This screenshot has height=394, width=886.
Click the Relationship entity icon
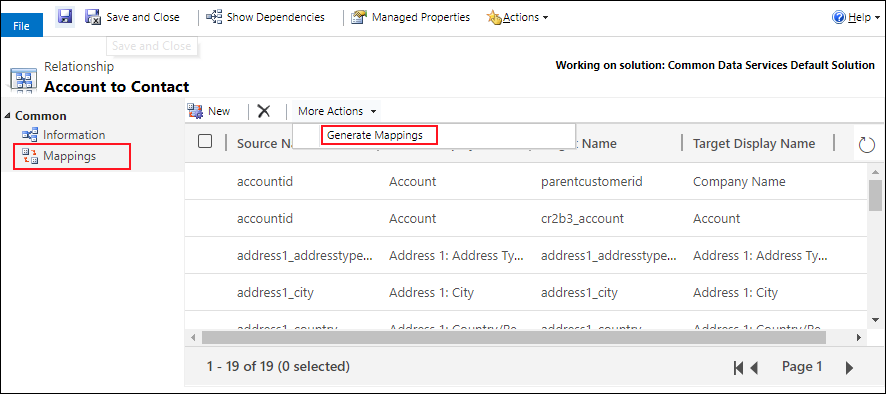tap(23, 80)
